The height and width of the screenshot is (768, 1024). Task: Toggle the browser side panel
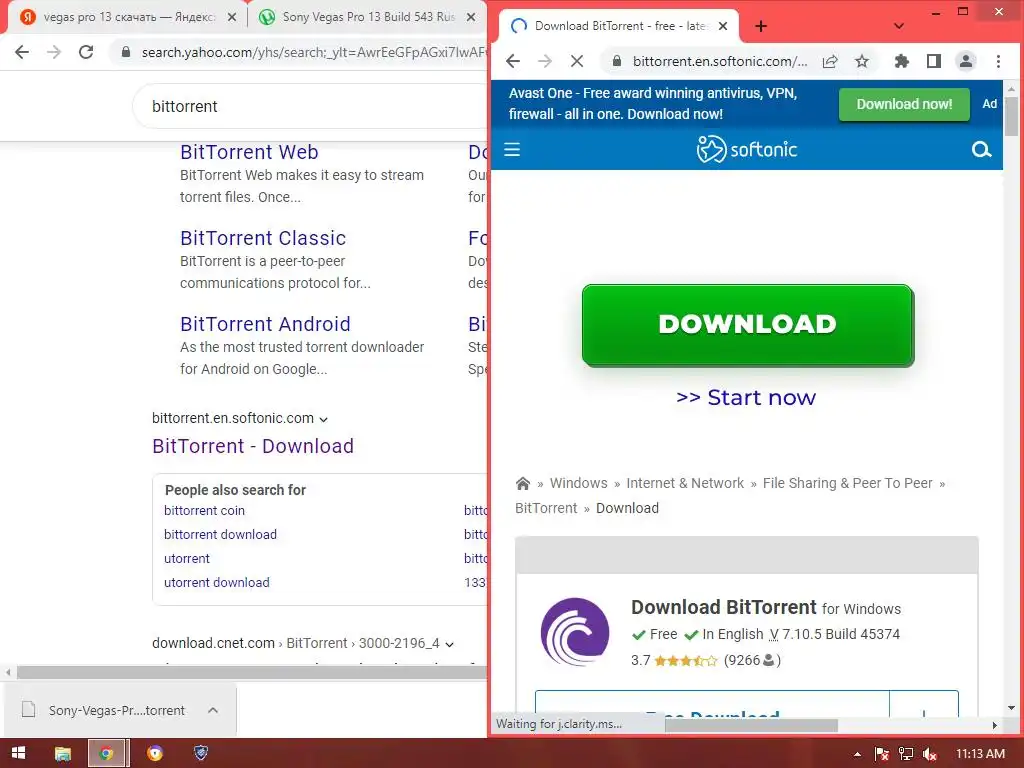934,61
